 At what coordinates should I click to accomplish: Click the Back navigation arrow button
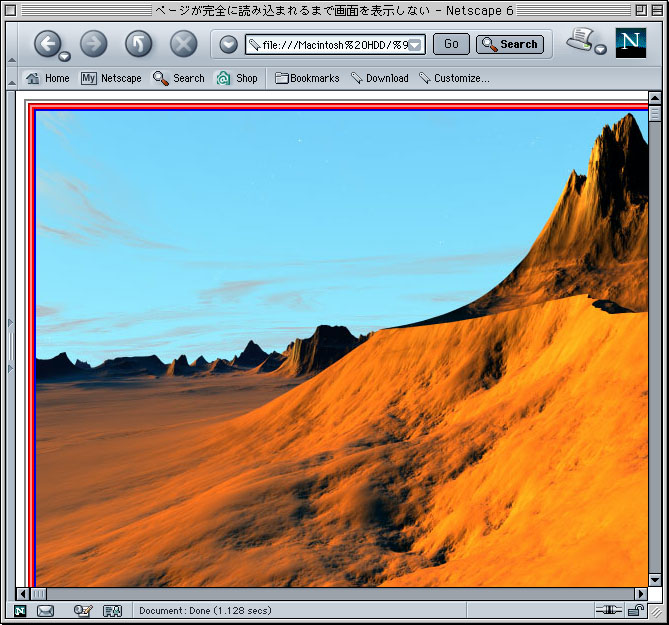click(x=47, y=44)
